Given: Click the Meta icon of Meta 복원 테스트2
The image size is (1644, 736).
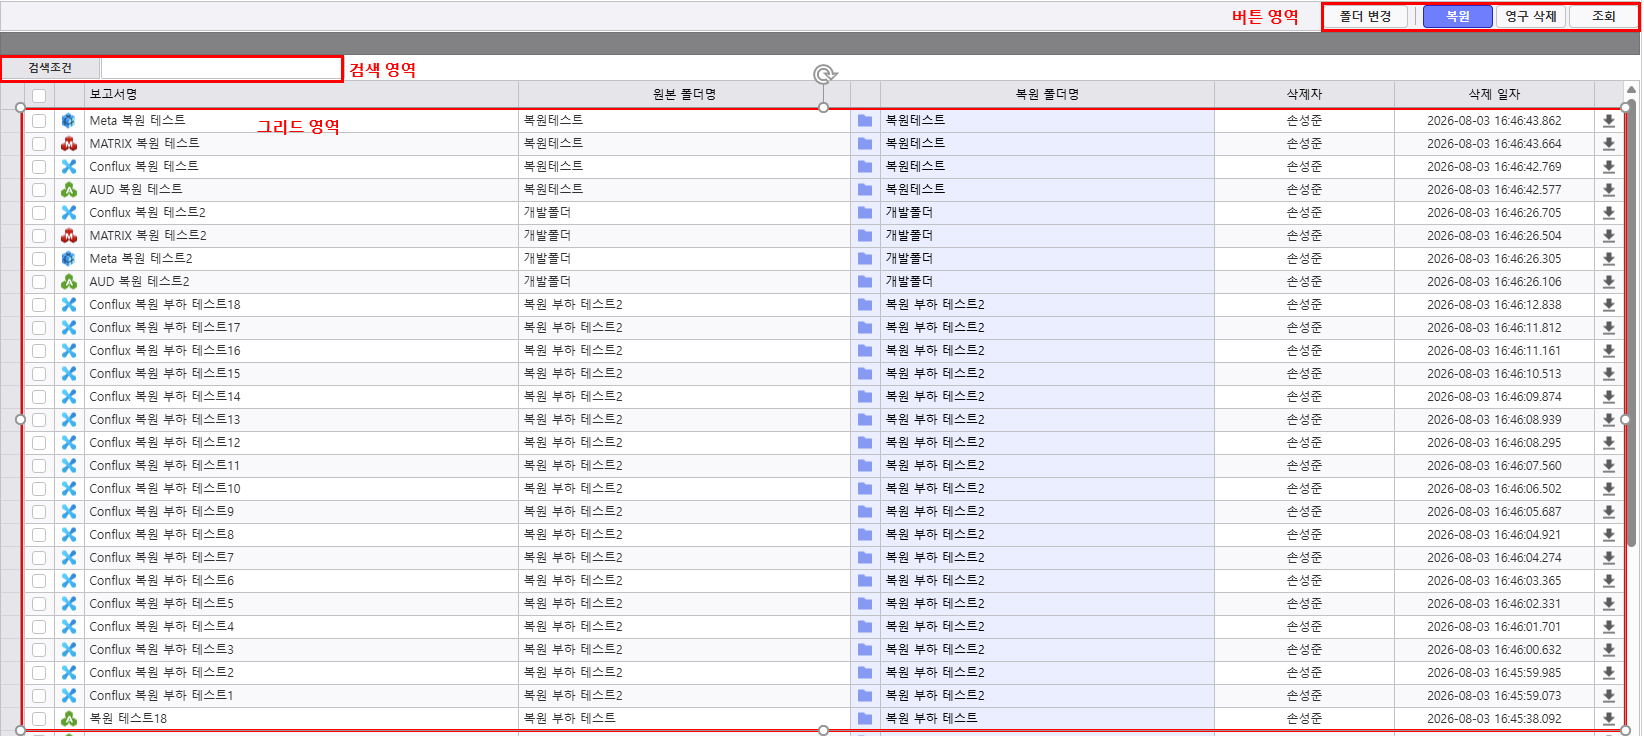Looking at the screenshot, I should 69,258.
